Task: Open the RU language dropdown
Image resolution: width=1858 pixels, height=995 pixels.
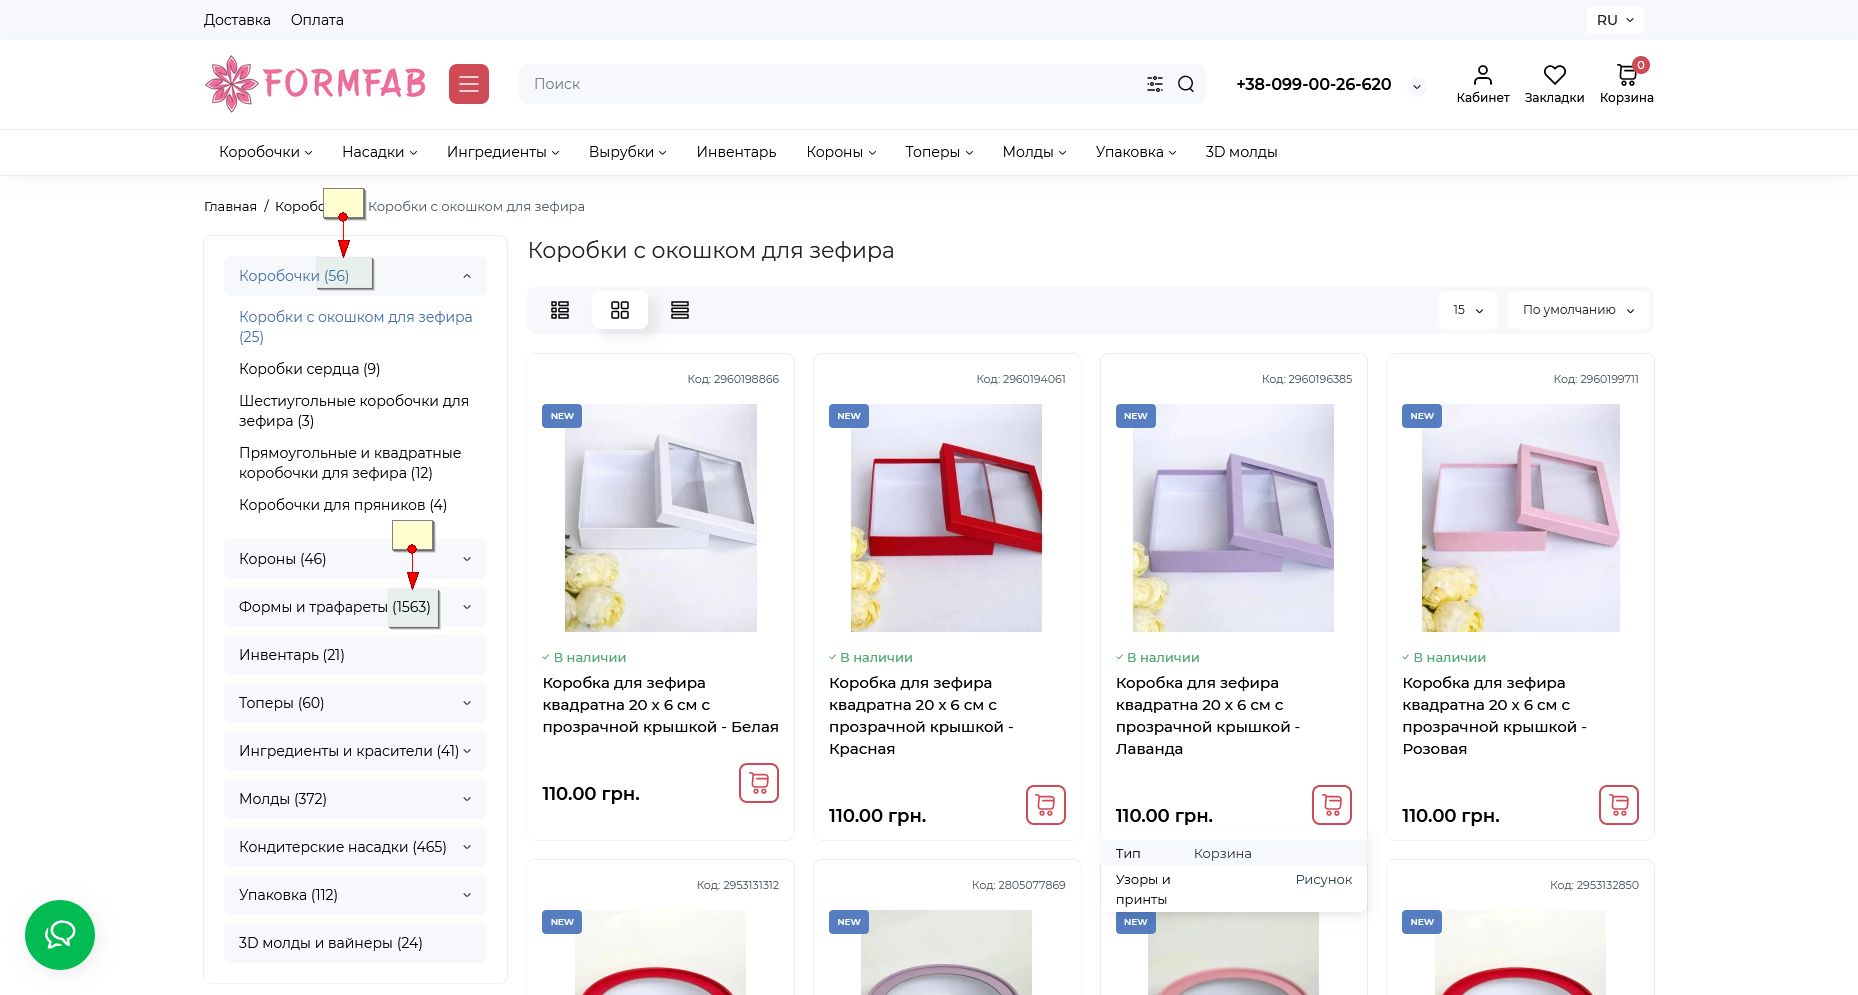Action: click(1615, 20)
